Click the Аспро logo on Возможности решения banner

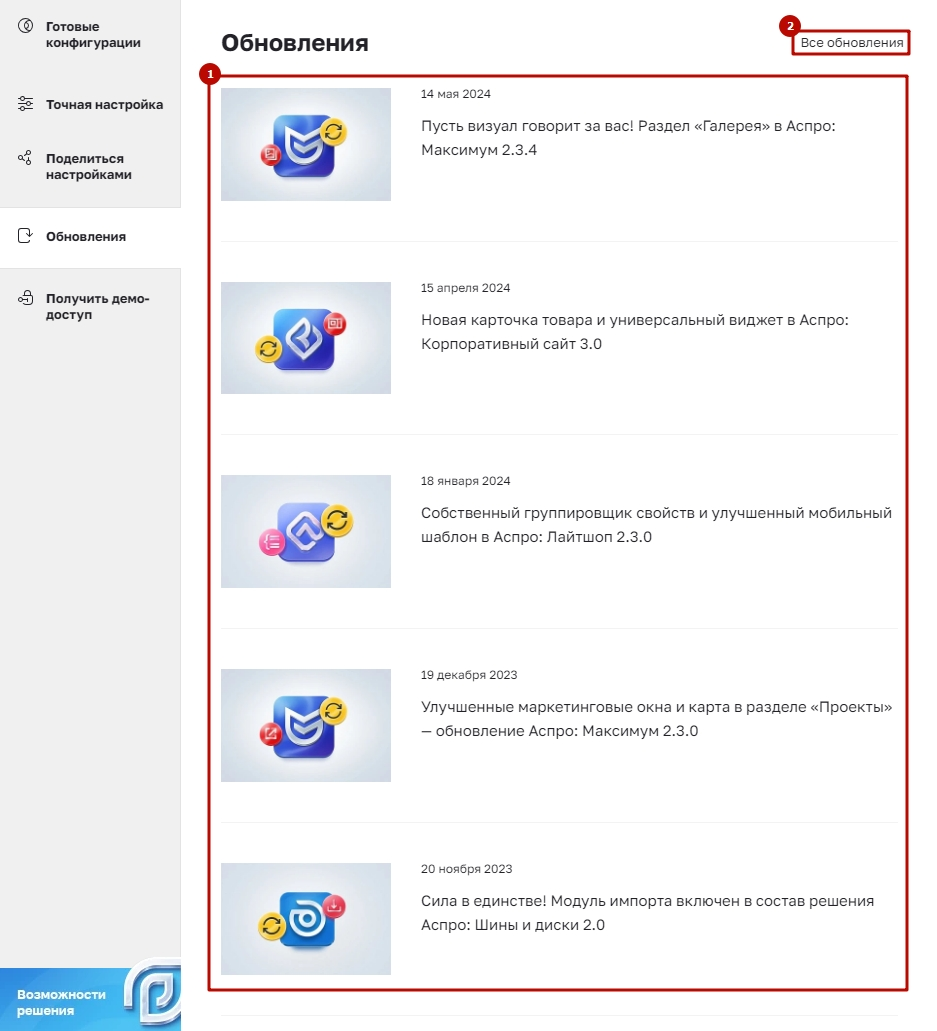click(x=153, y=993)
